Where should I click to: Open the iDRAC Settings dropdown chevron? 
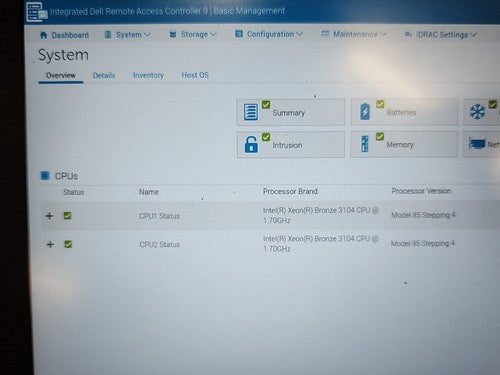click(473, 35)
